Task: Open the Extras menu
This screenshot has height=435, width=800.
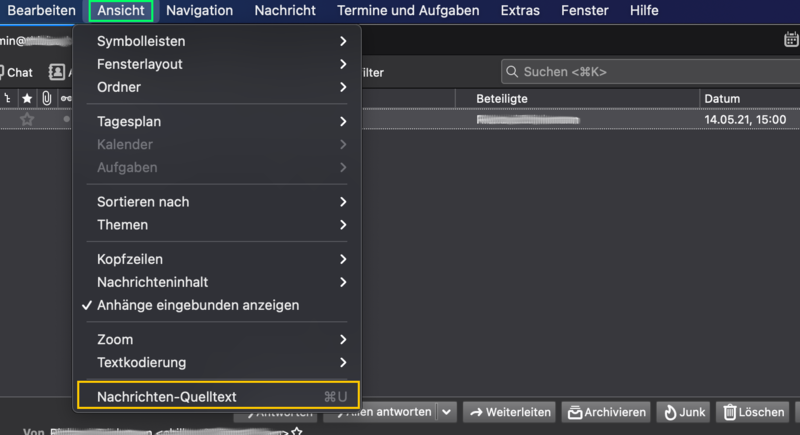Action: (x=520, y=11)
